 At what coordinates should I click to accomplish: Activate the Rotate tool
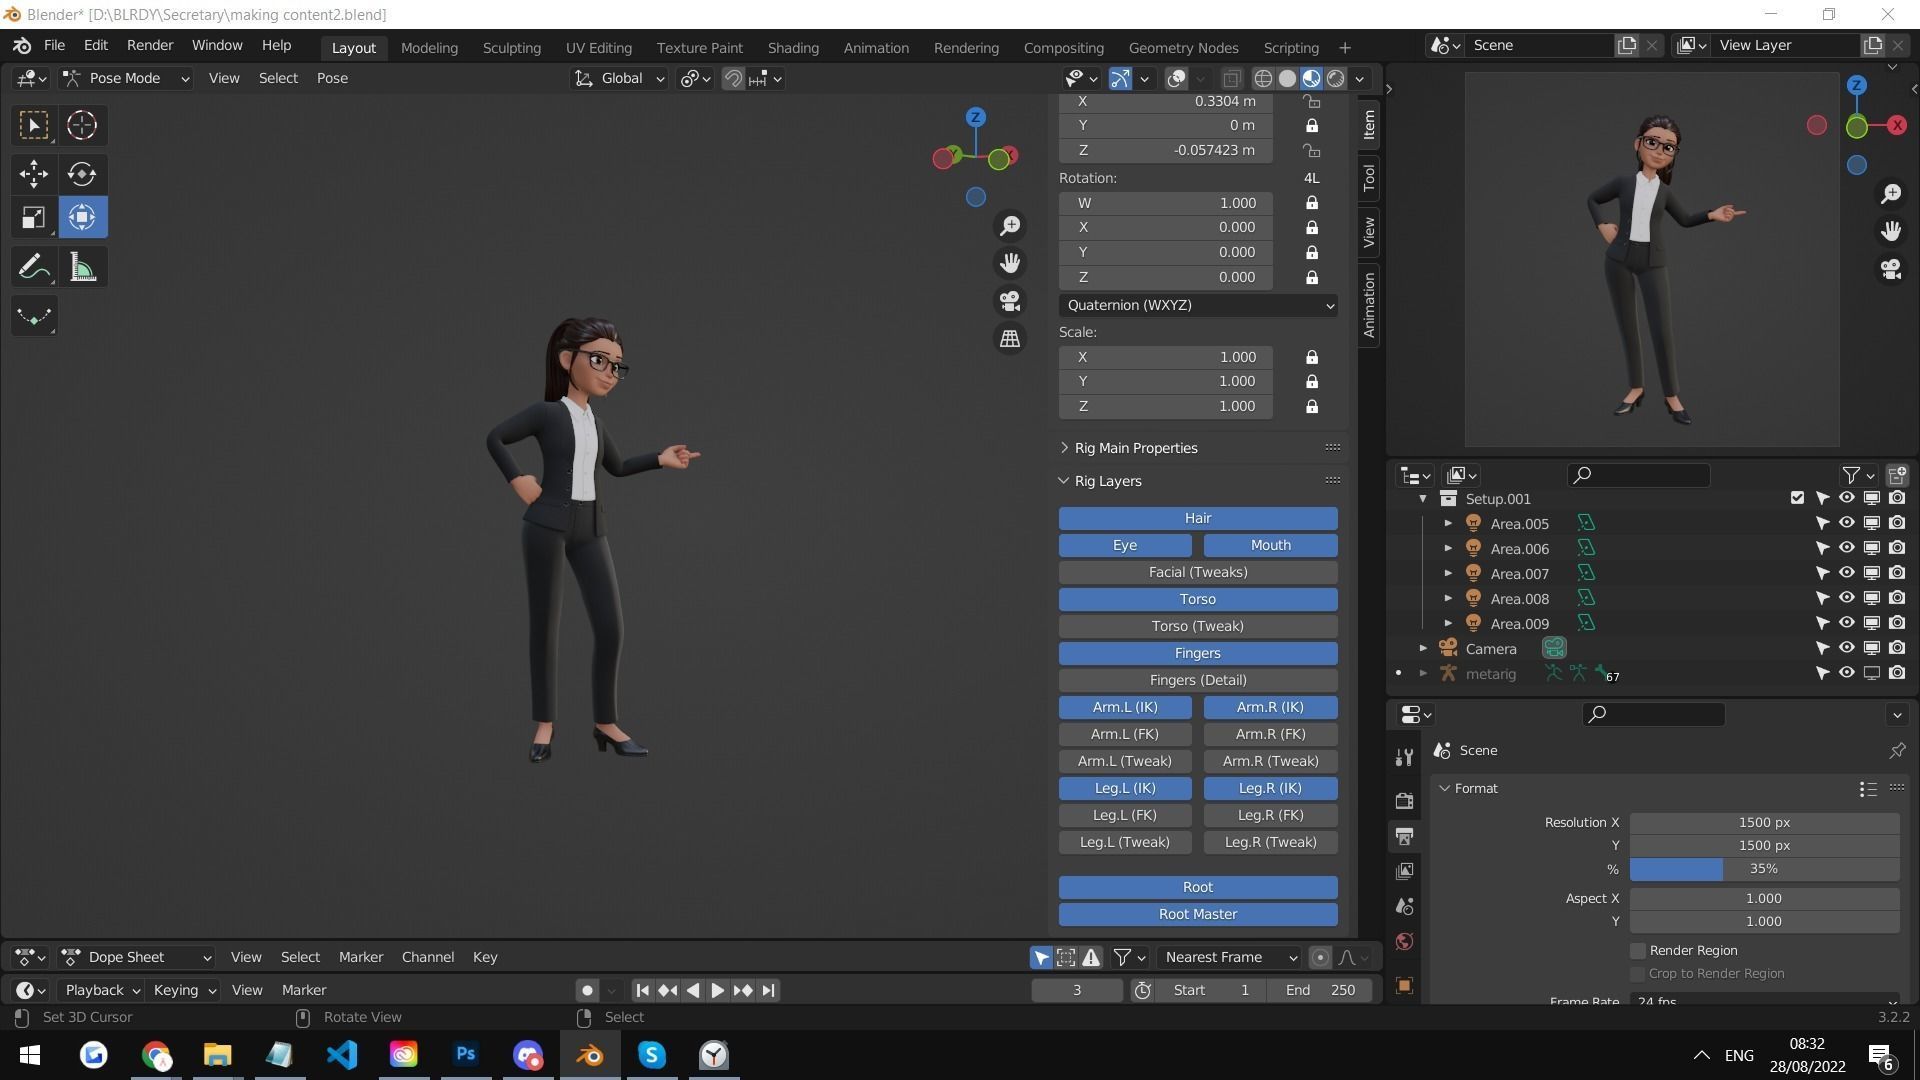click(82, 174)
